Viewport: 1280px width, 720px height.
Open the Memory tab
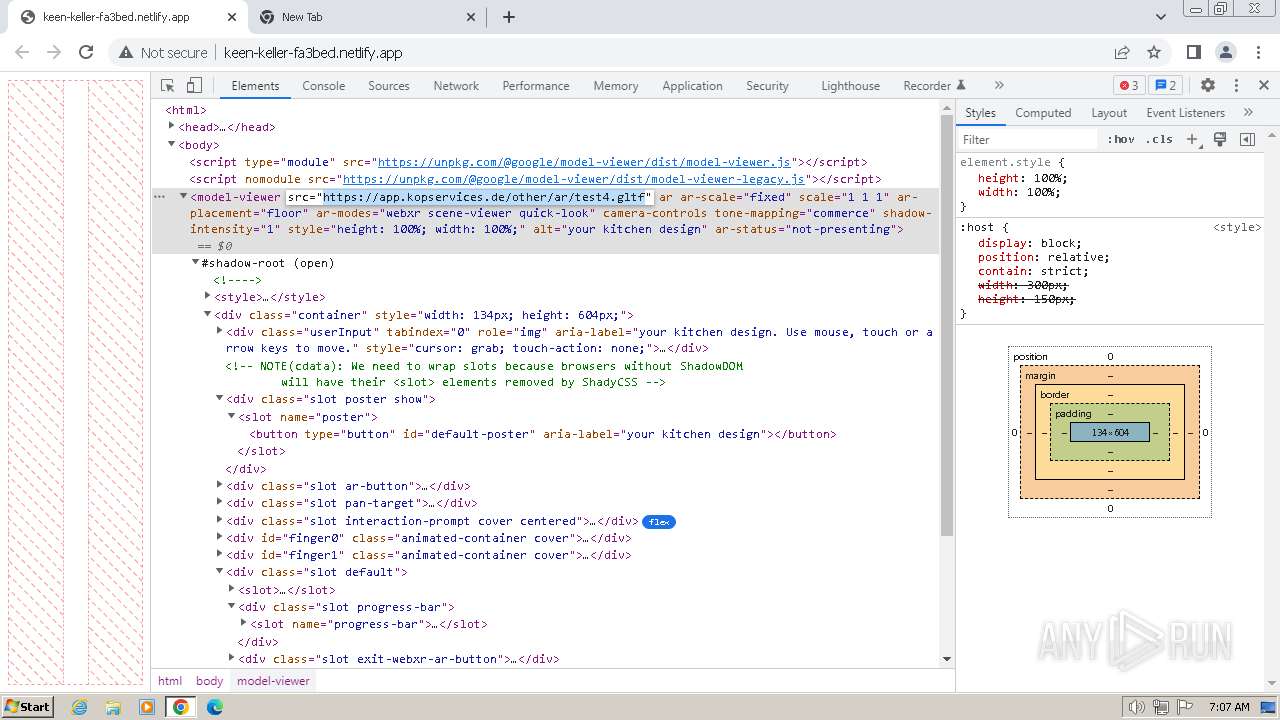coord(616,86)
